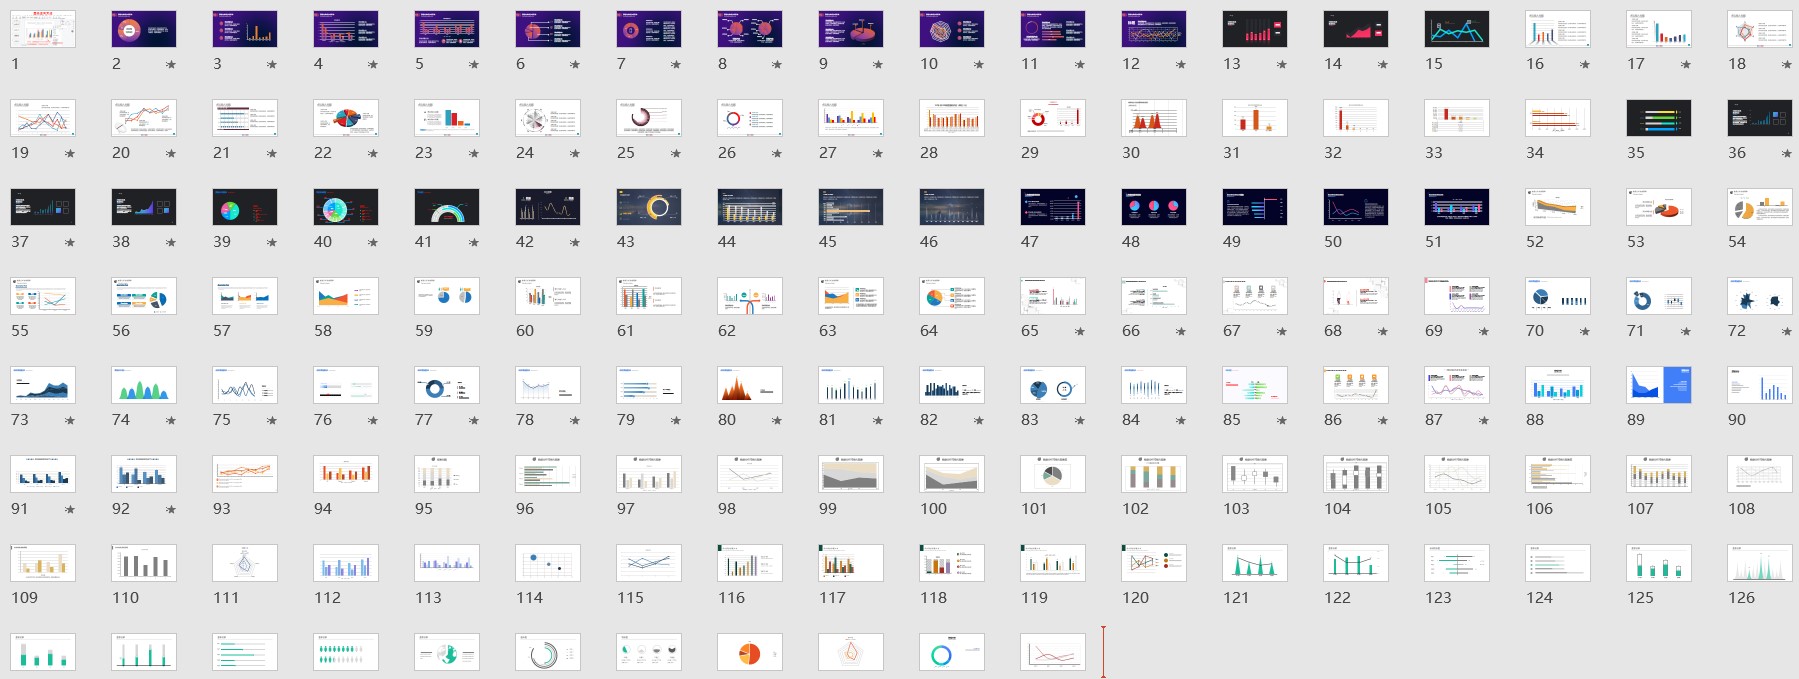Click the animation star next to slide 22
1799x679 pixels.
[373, 154]
